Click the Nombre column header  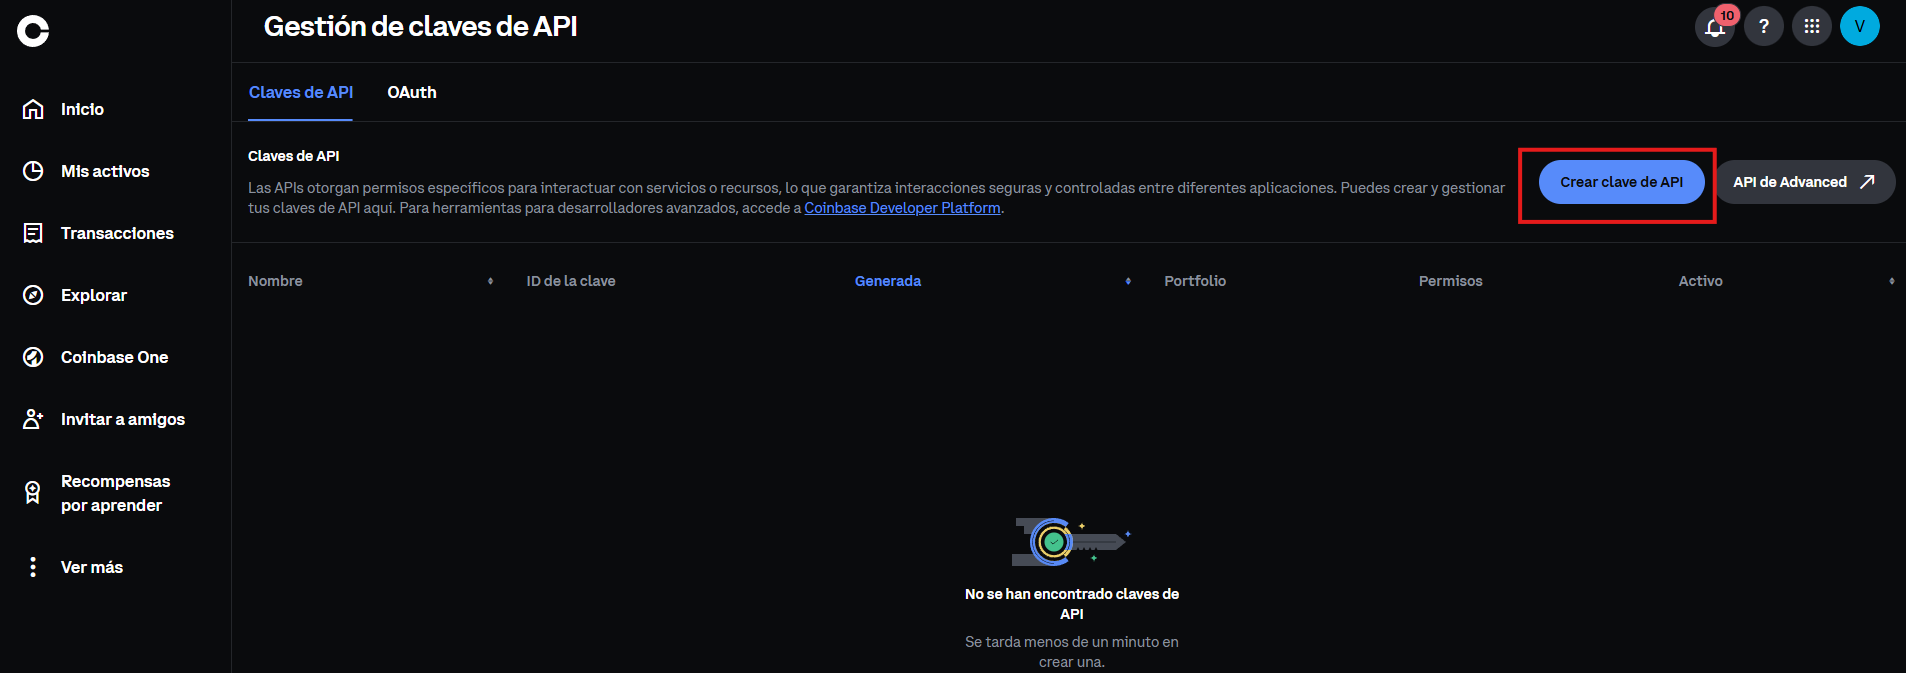275,281
